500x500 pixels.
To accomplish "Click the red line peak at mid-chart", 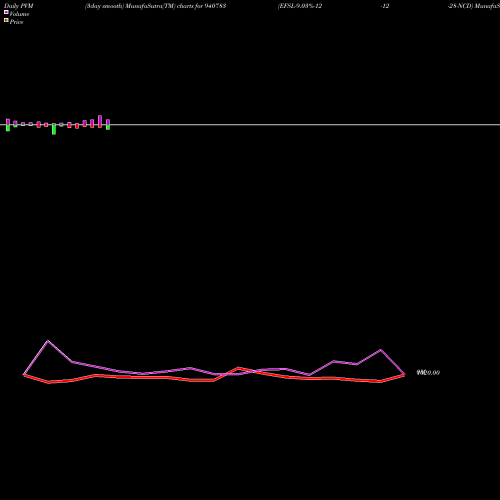I will [238, 368].
